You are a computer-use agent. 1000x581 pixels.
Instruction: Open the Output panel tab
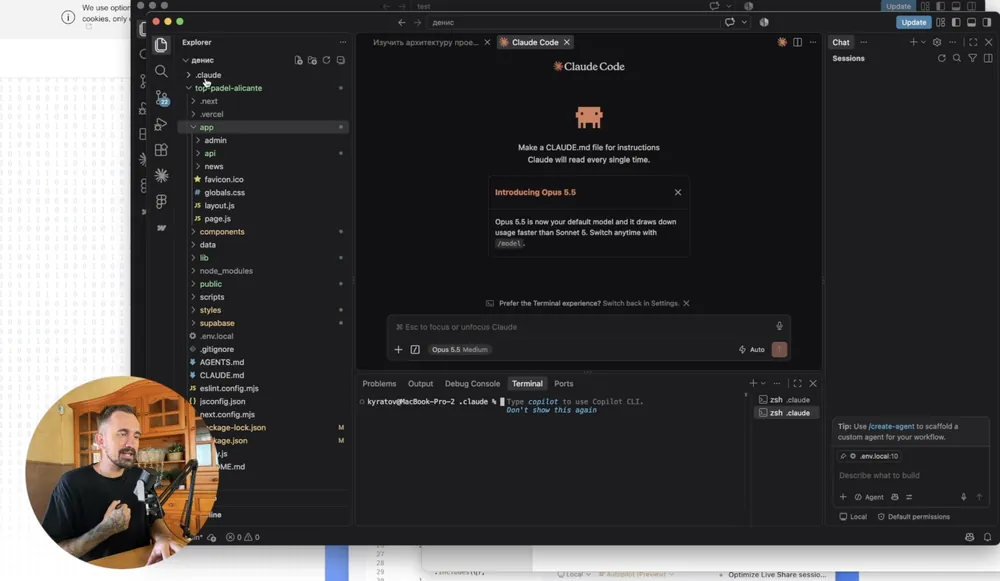point(420,383)
